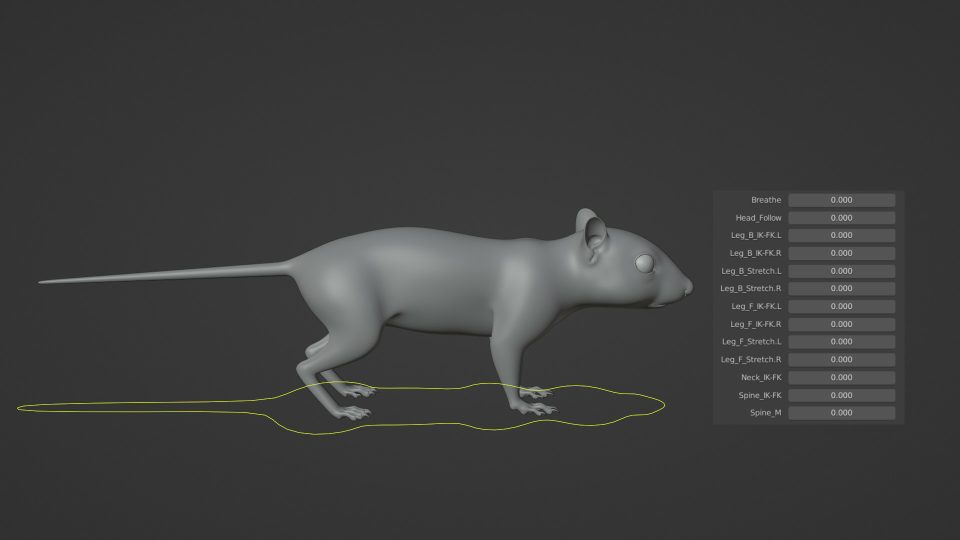The height and width of the screenshot is (540, 960).
Task: Adjust the Leg_B_IK-FK.R value field
Action: click(841, 253)
